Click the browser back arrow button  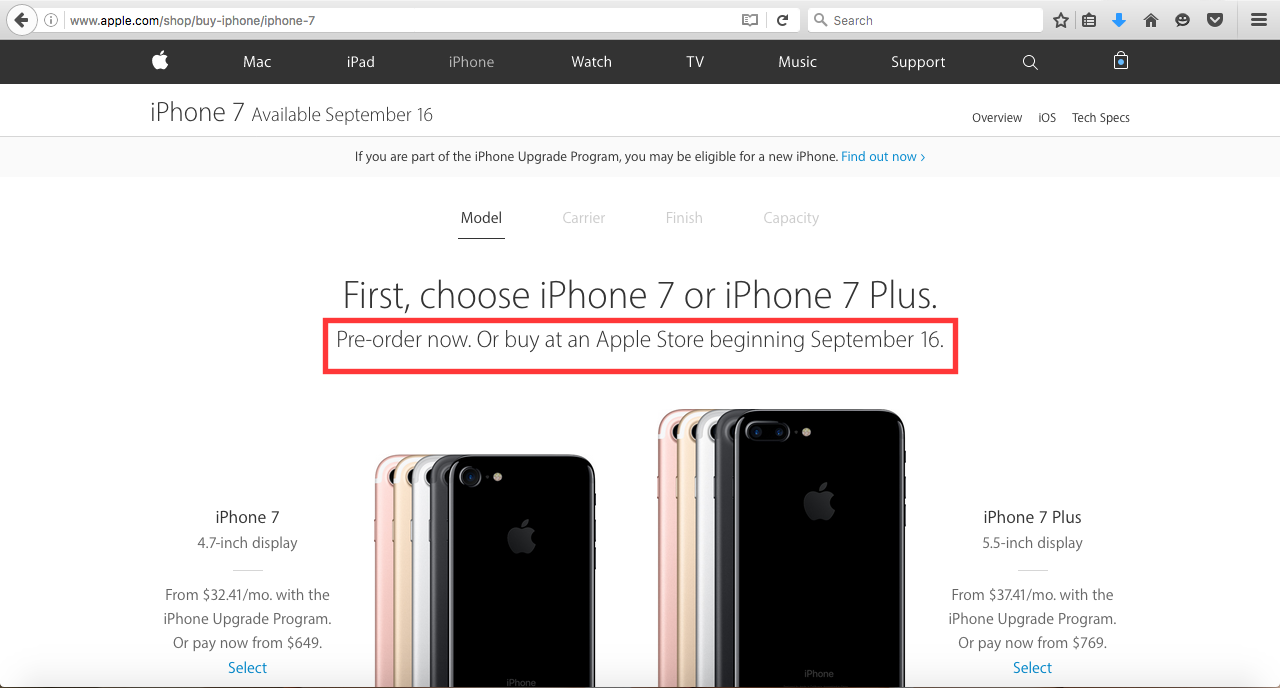[20, 20]
